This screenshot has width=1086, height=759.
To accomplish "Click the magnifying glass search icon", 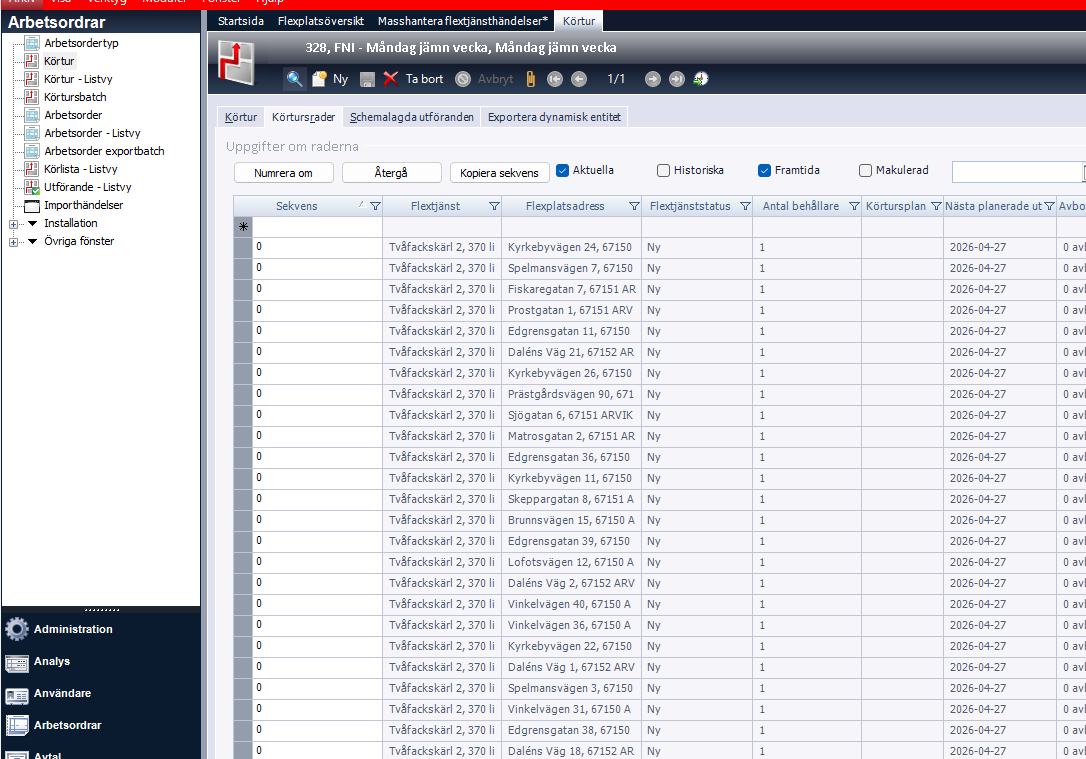I will [x=294, y=79].
